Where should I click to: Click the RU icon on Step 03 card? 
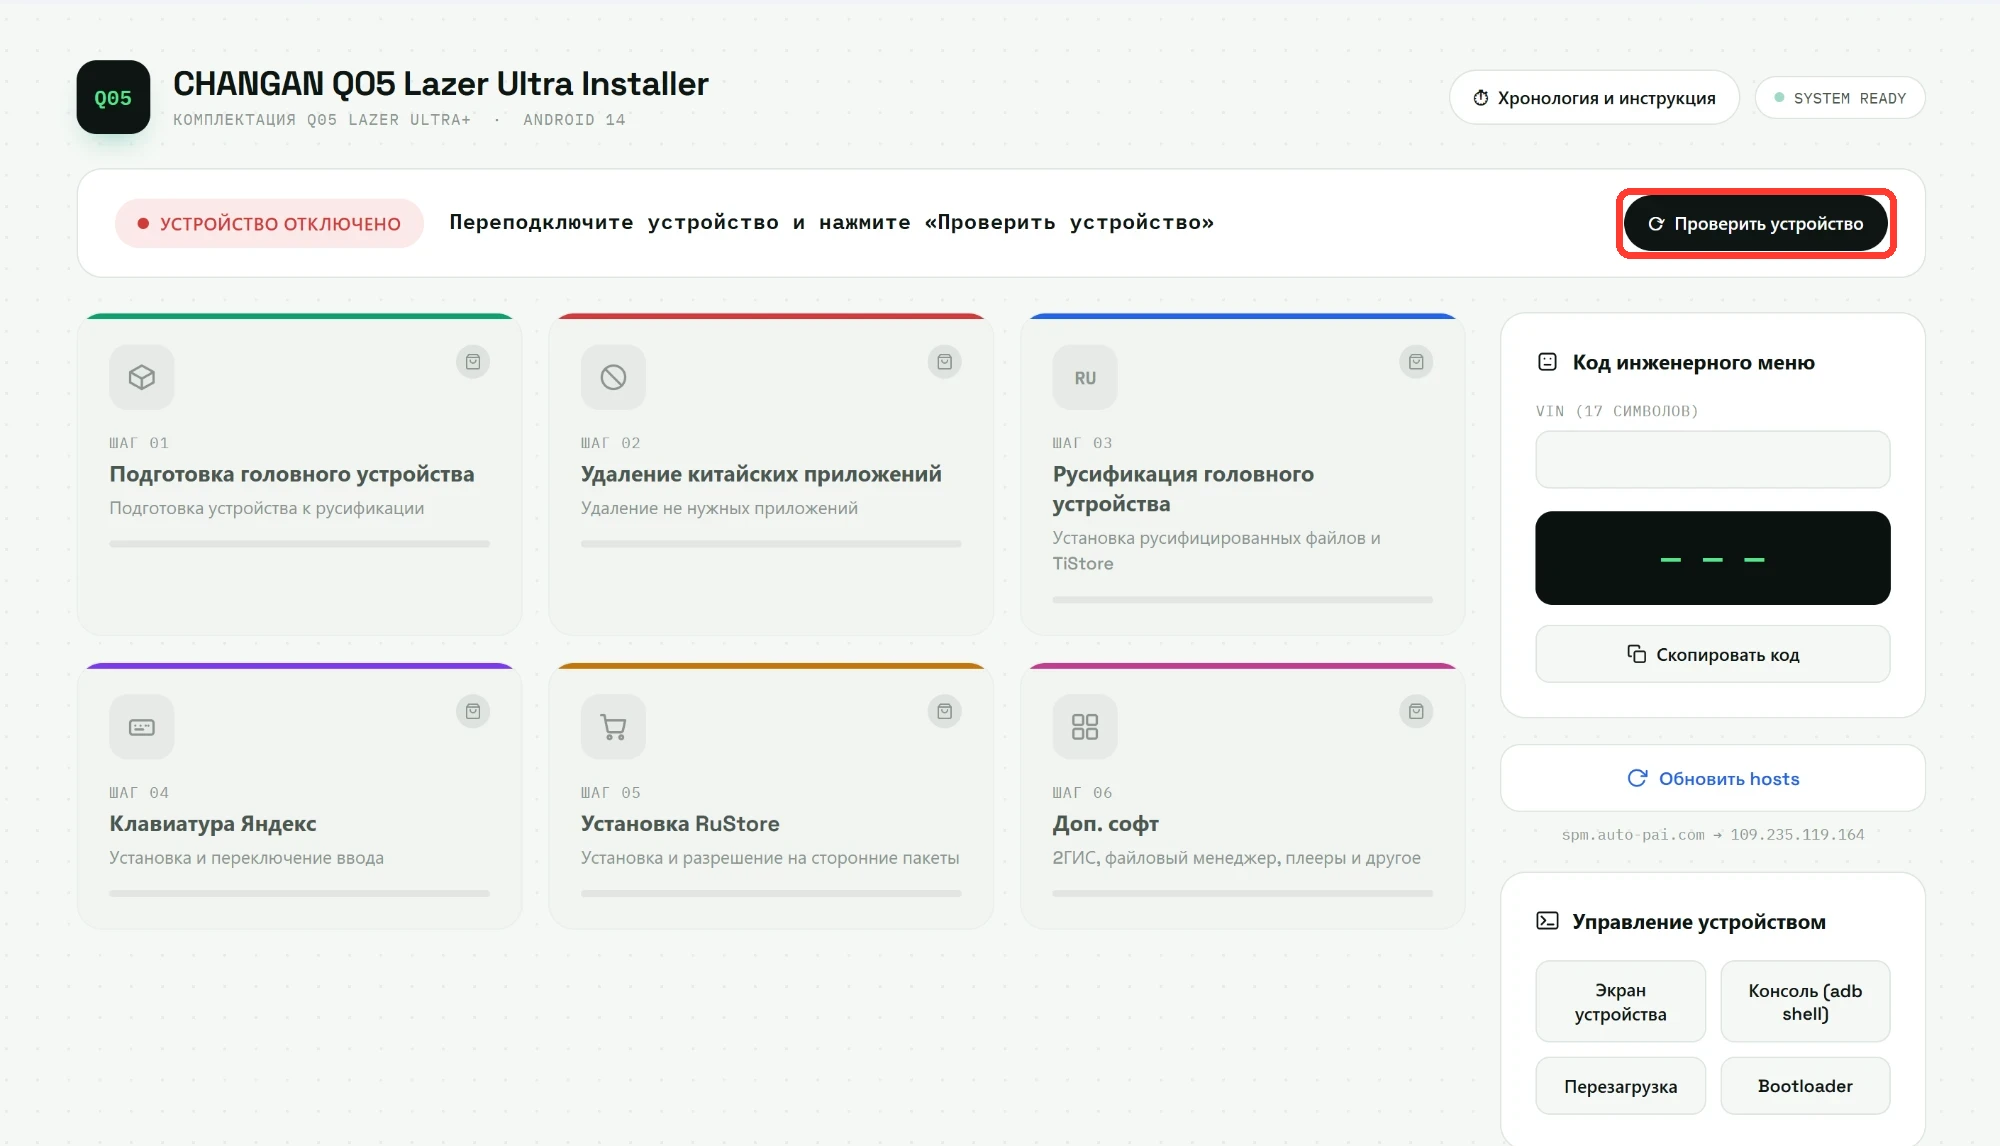[x=1085, y=377]
